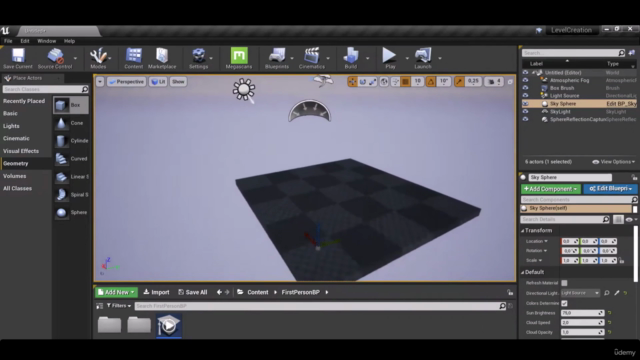Image resolution: width=640 pixels, height=360 pixels.
Task: Start the level with the Play icon
Action: [x=390, y=58]
